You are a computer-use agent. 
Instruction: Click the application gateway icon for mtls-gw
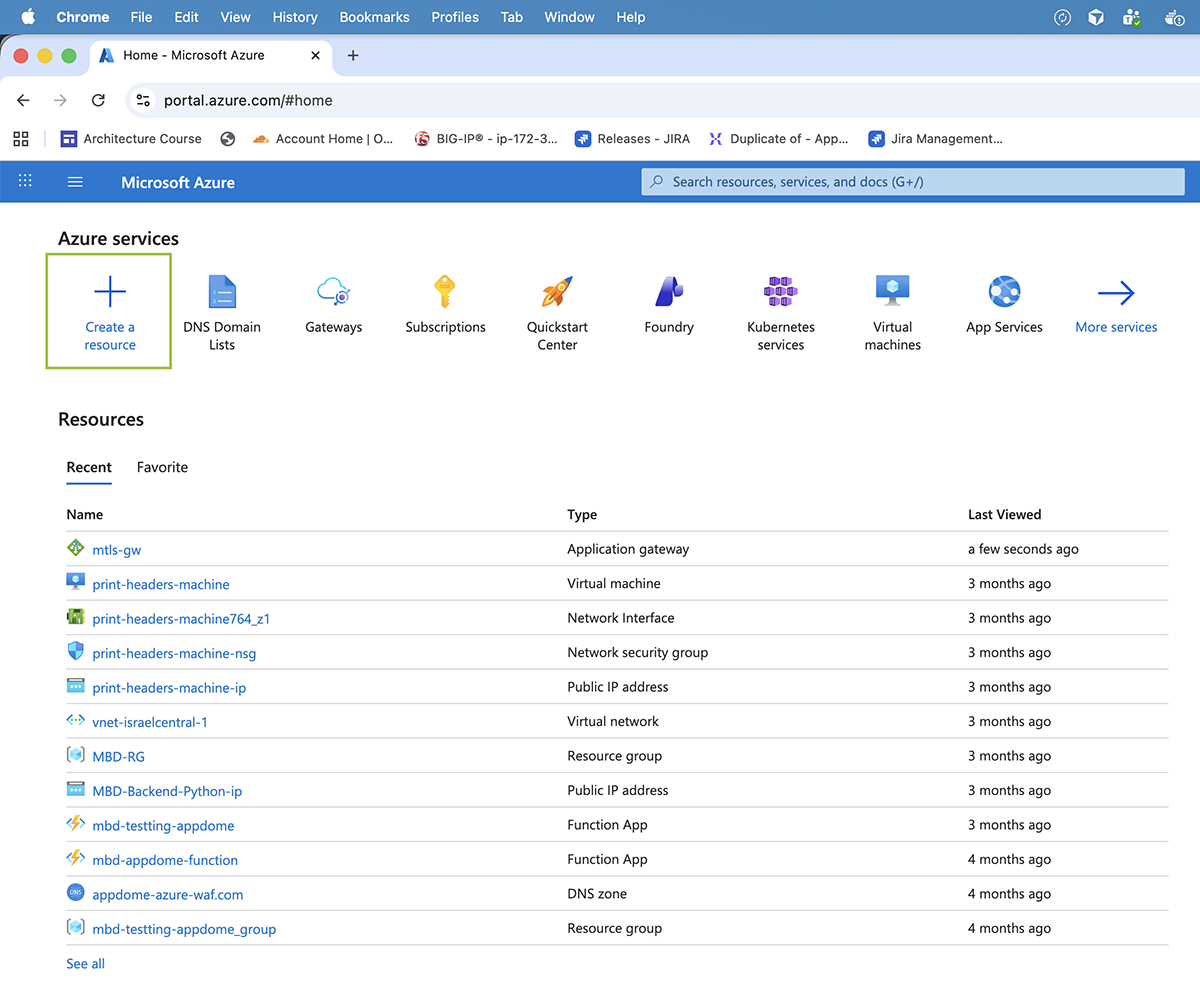[76, 548]
